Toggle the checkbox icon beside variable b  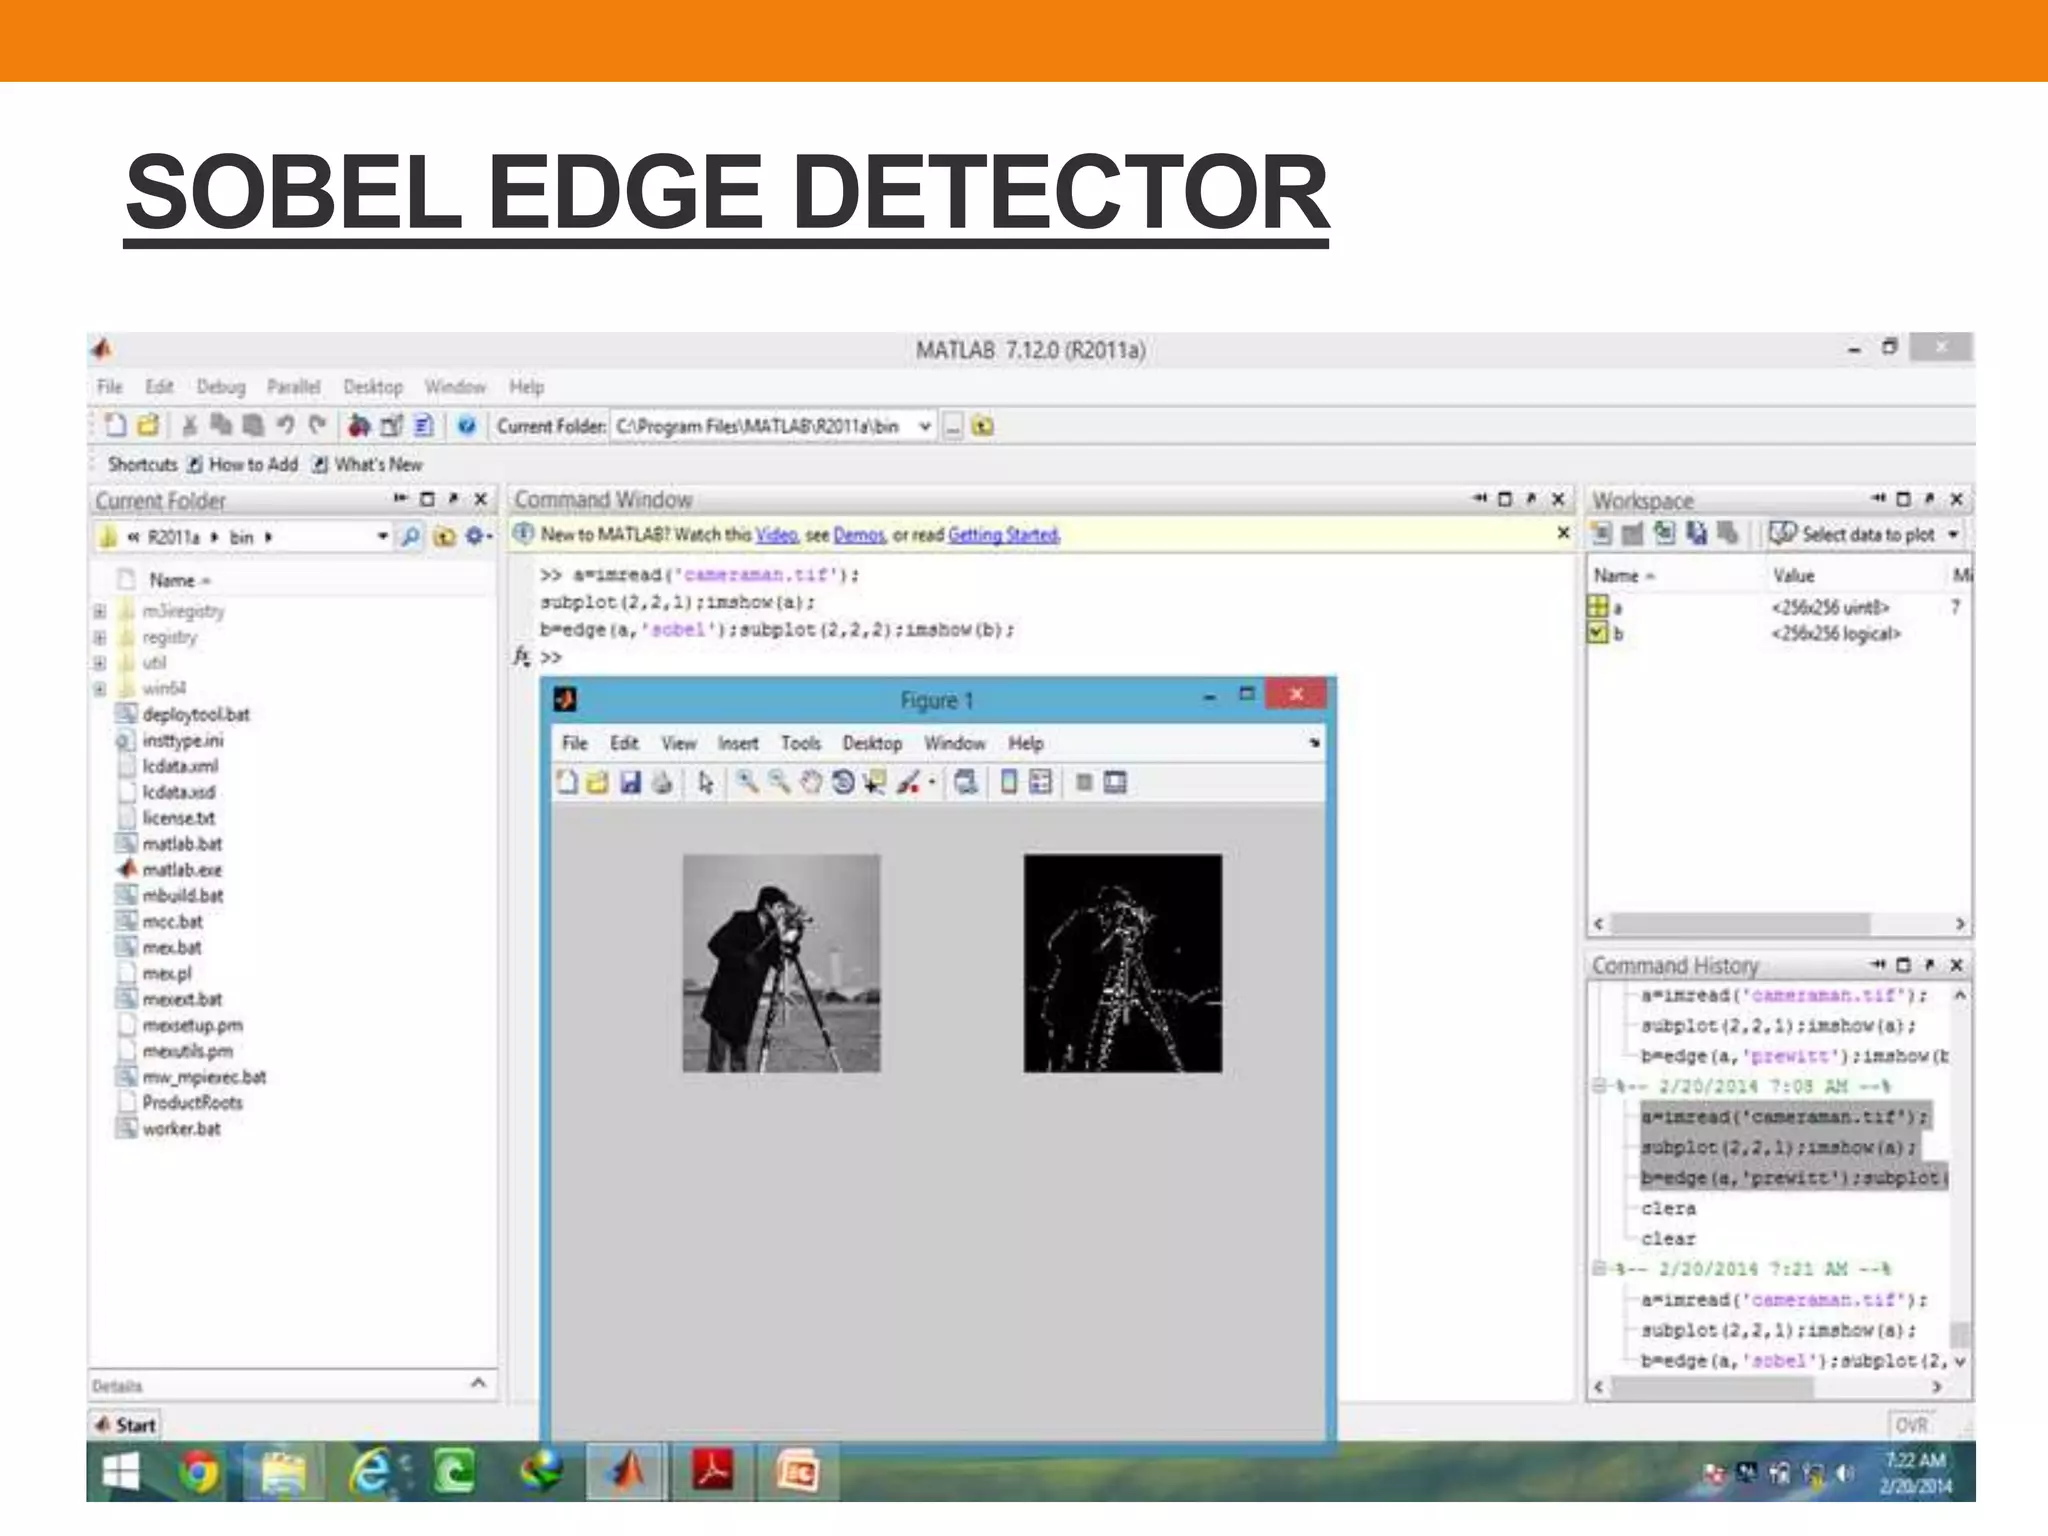click(1598, 633)
